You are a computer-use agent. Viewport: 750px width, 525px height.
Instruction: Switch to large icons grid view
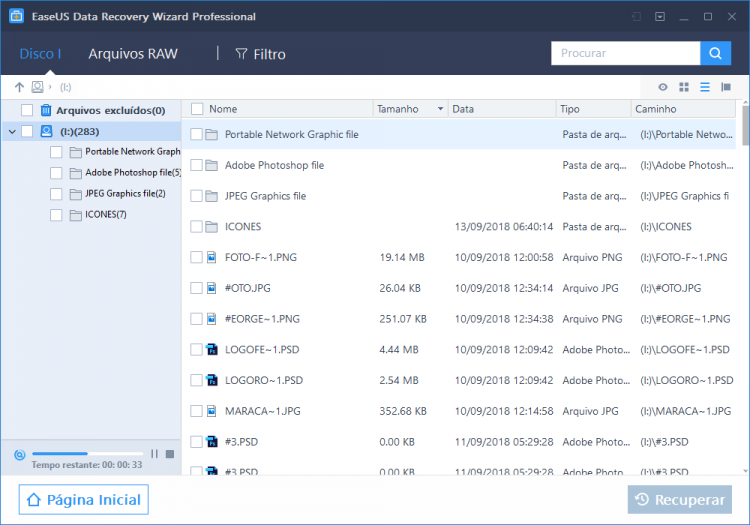point(684,87)
